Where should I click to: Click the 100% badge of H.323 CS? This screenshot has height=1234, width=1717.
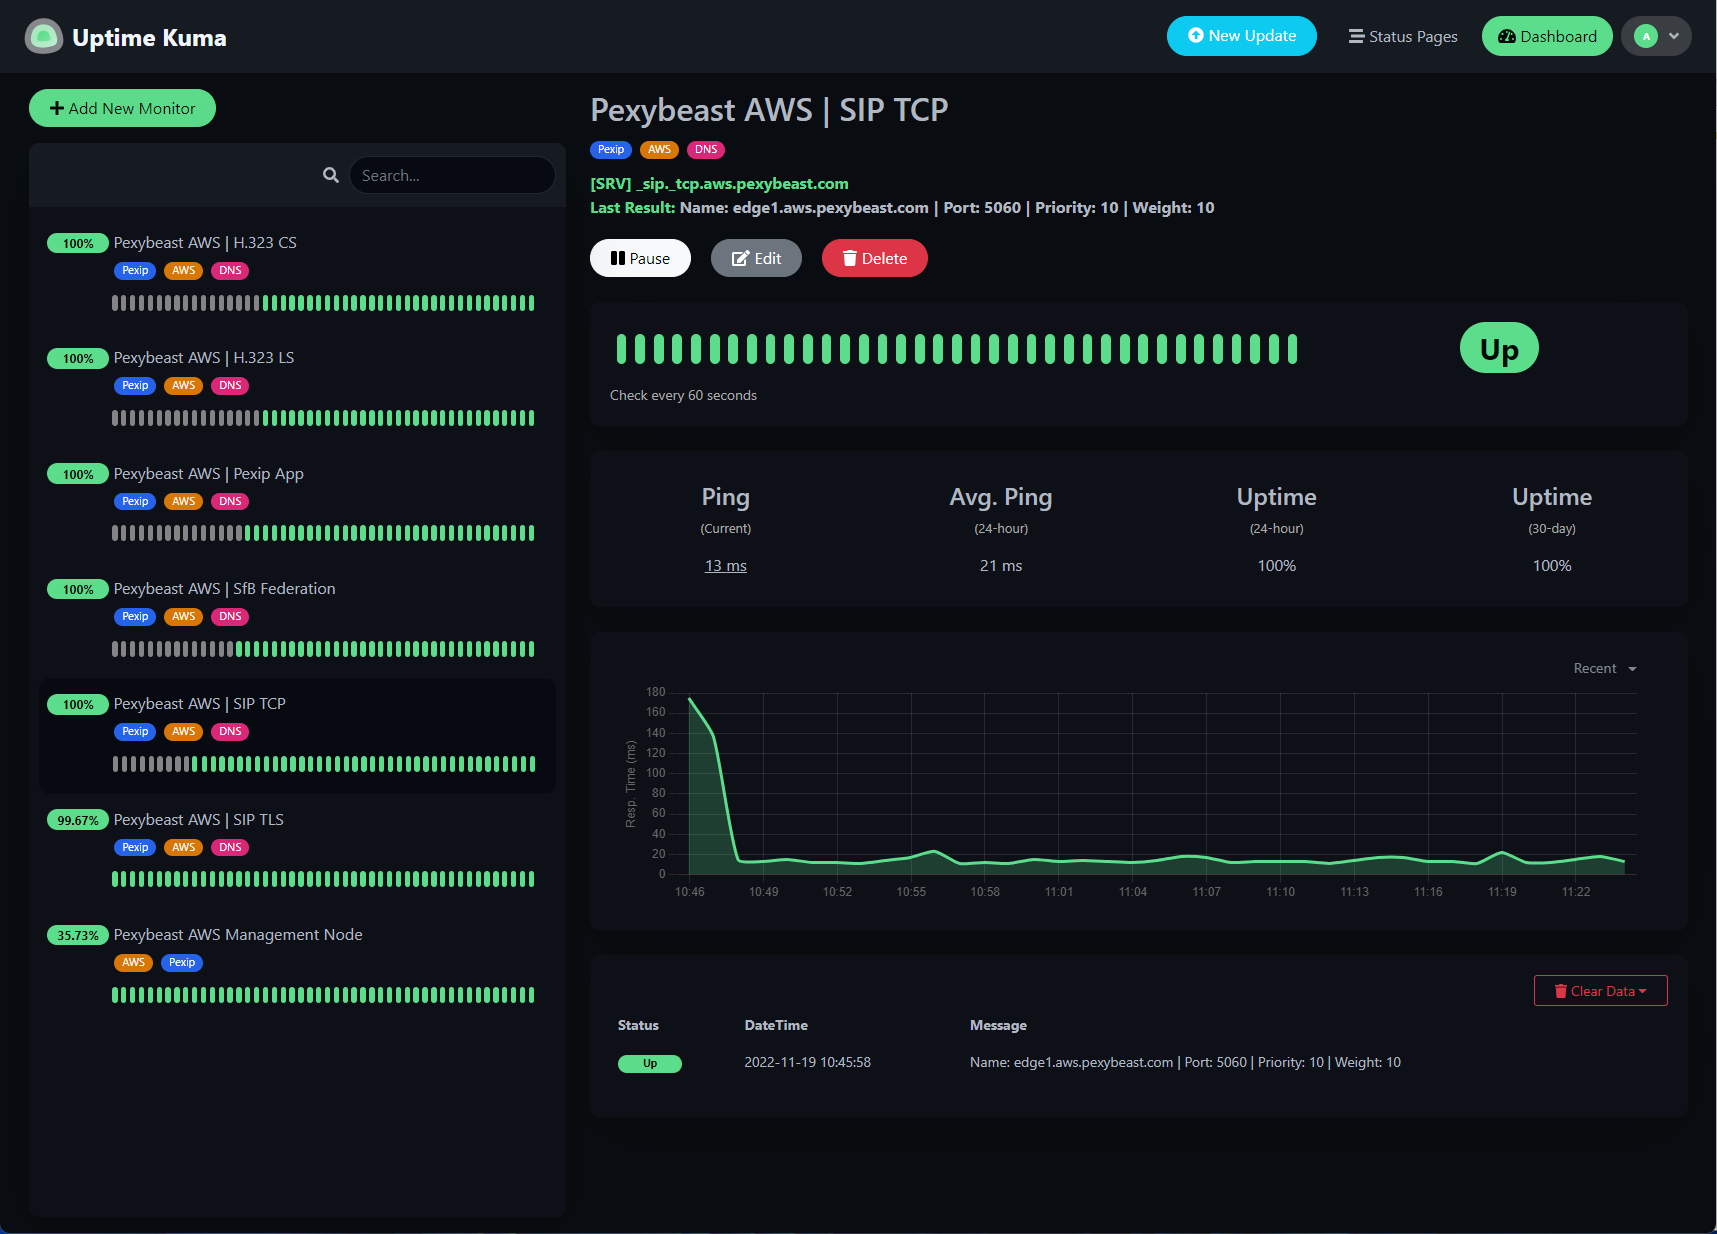pos(78,243)
